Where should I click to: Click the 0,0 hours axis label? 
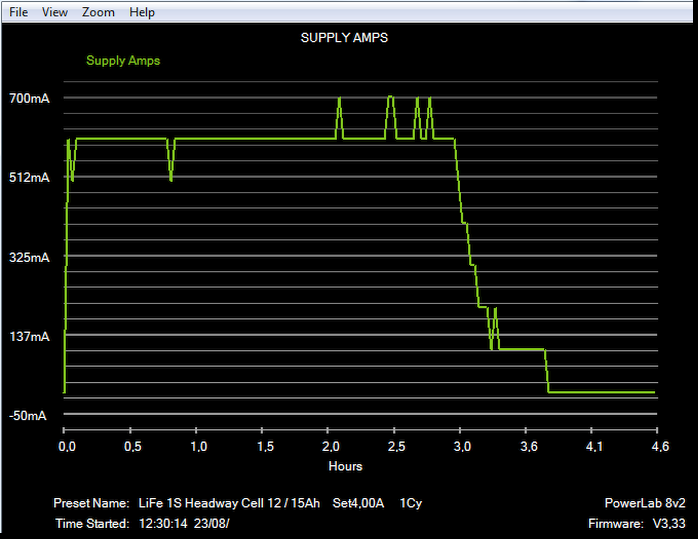click(67, 446)
